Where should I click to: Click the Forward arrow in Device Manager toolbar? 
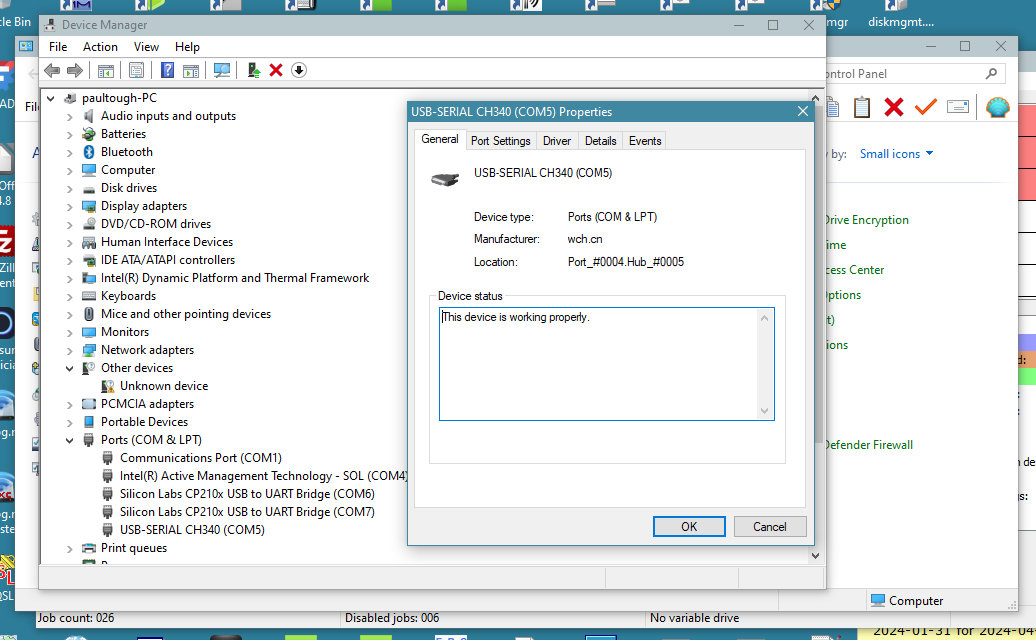point(75,70)
